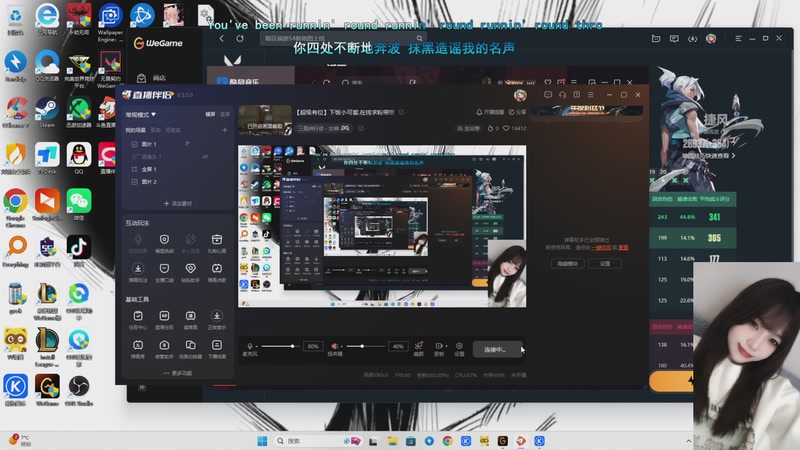The image size is (800, 450).
Task: Click the user avatar in companion title bar
Action: tap(520, 95)
